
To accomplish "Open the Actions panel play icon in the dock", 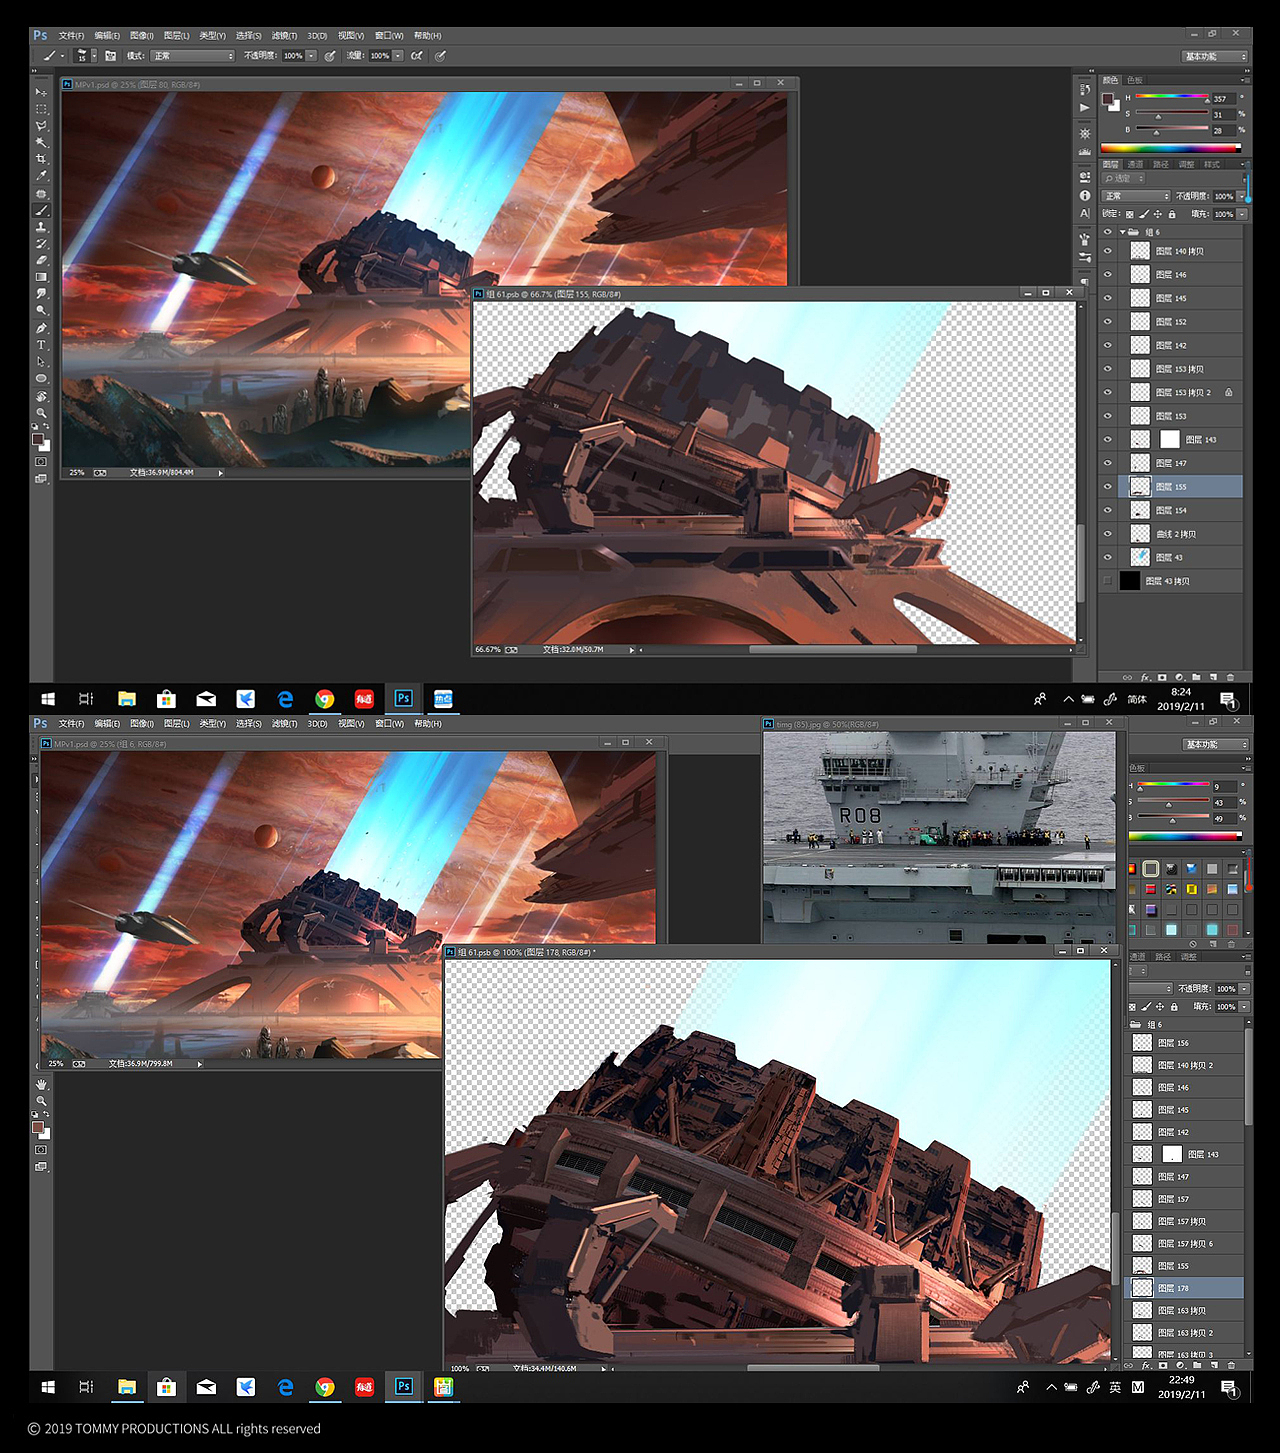I will coord(1085,108).
